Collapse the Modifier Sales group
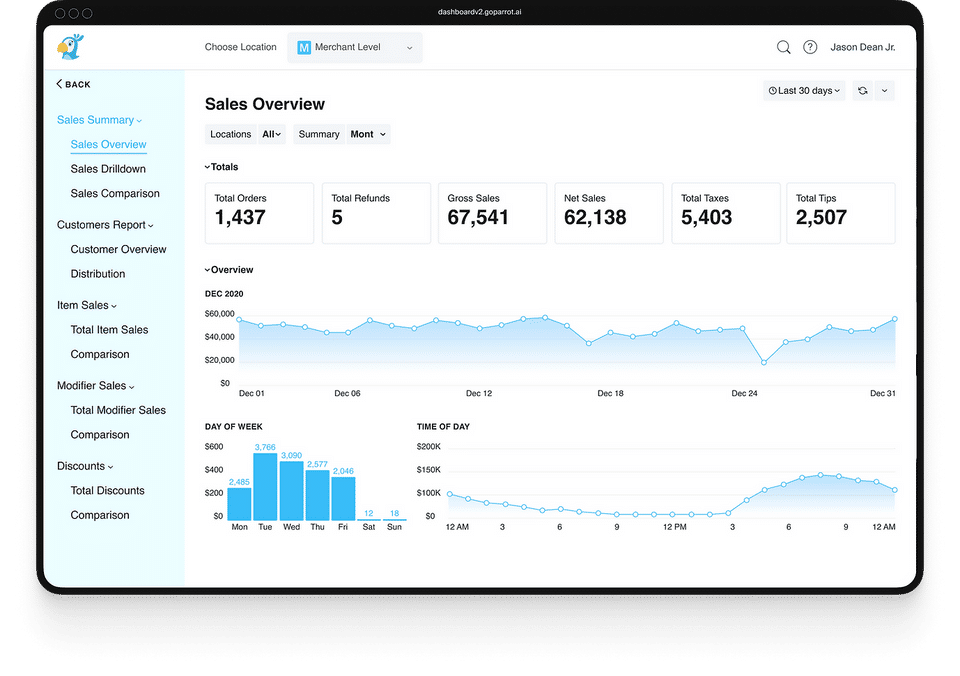 tap(95, 386)
